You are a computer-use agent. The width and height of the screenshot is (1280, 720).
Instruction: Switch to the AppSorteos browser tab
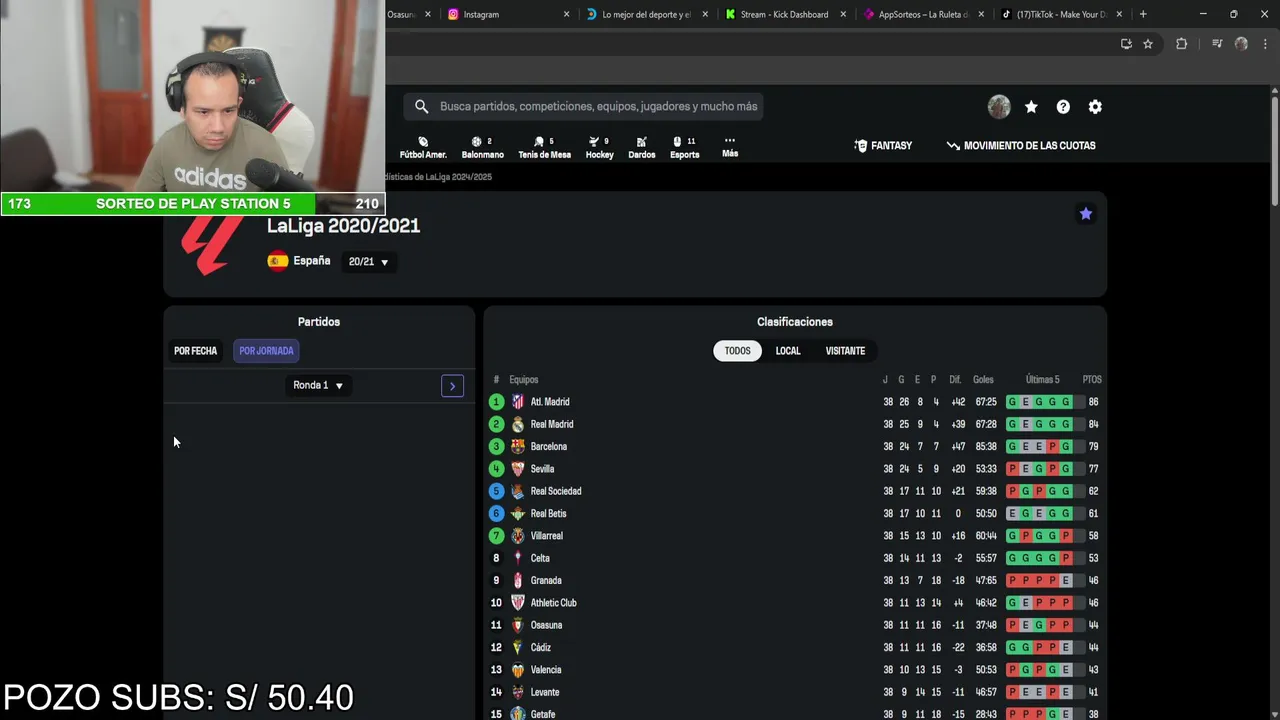tap(924, 14)
